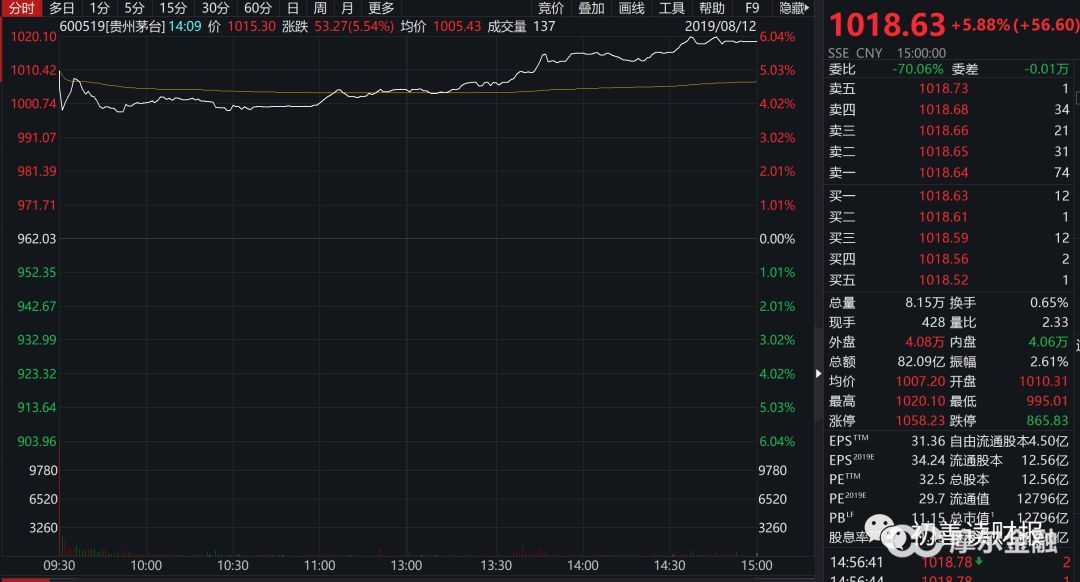Switch to the 月 monthly chart

coord(347,8)
